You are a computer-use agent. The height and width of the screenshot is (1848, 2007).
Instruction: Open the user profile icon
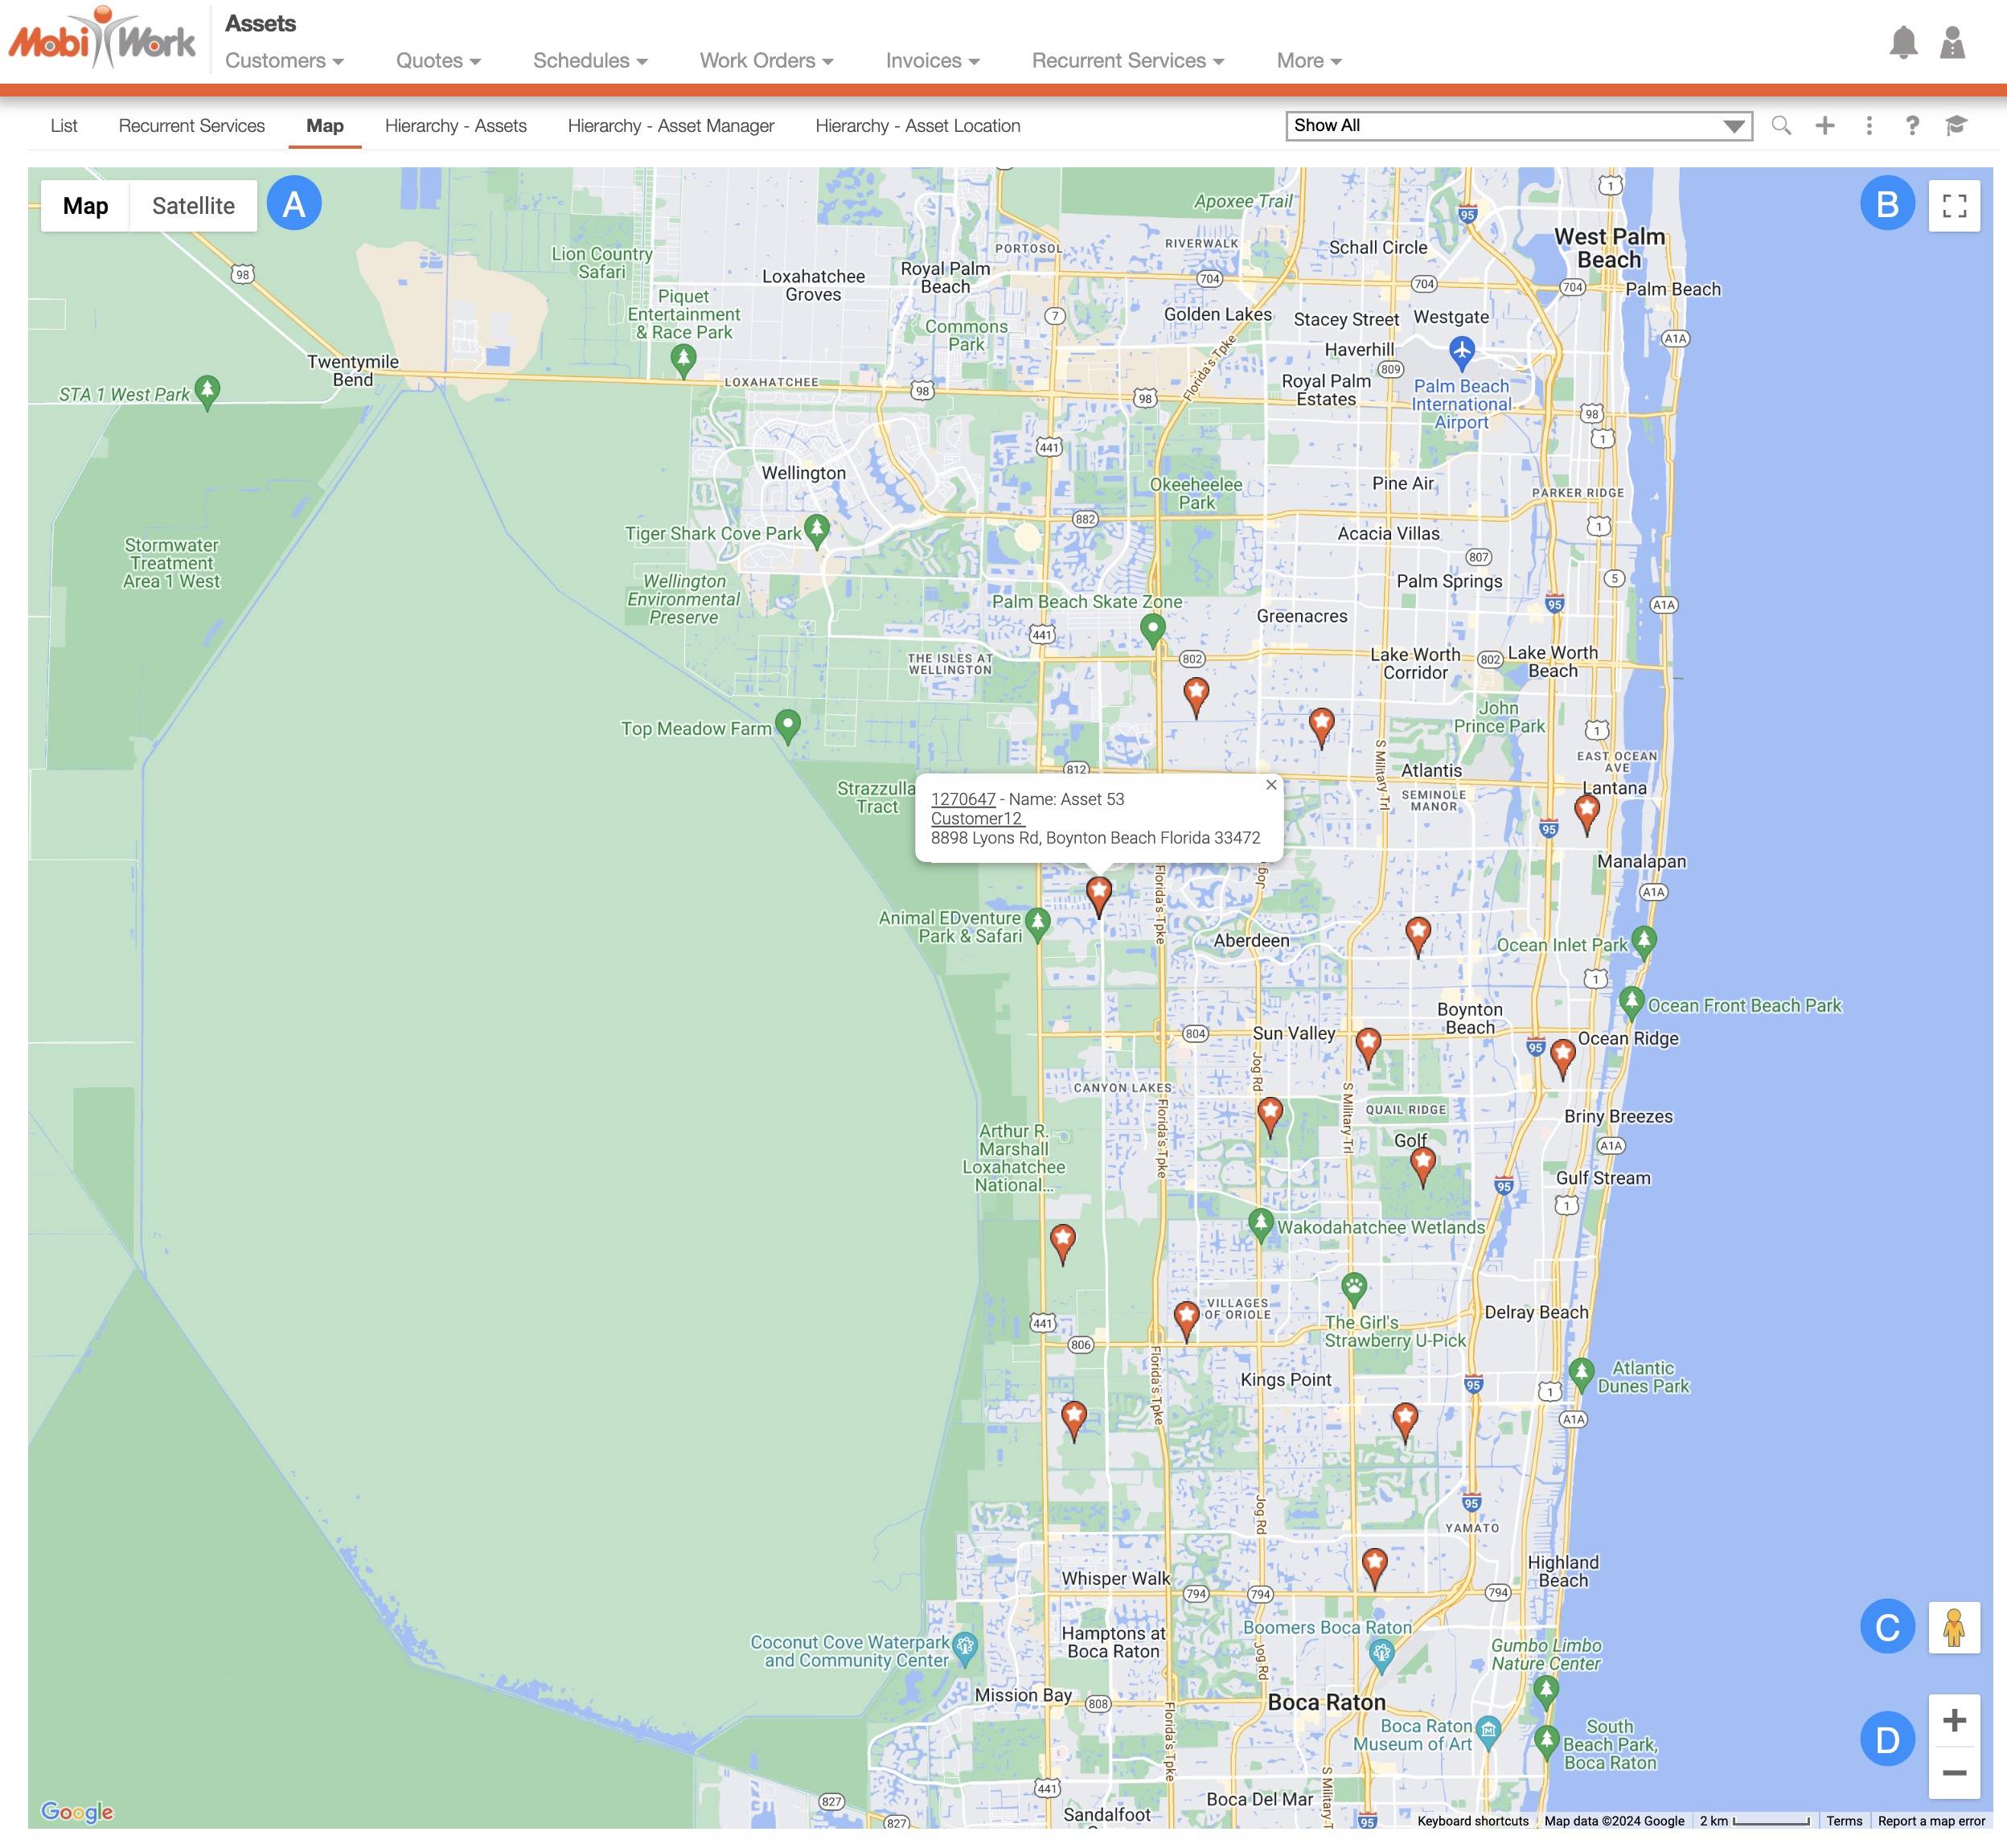1952,43
